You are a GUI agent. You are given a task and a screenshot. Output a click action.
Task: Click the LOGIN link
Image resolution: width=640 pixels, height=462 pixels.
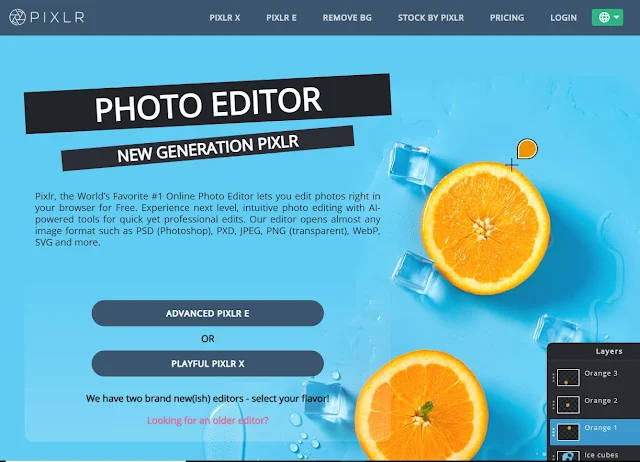tap(563, 18)
